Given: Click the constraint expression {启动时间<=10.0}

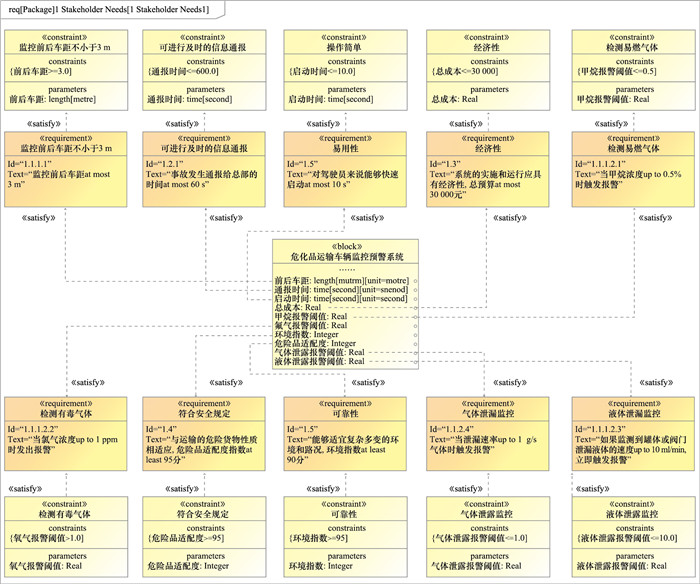Looking at the screenshot, I should [x=322, y=71].
